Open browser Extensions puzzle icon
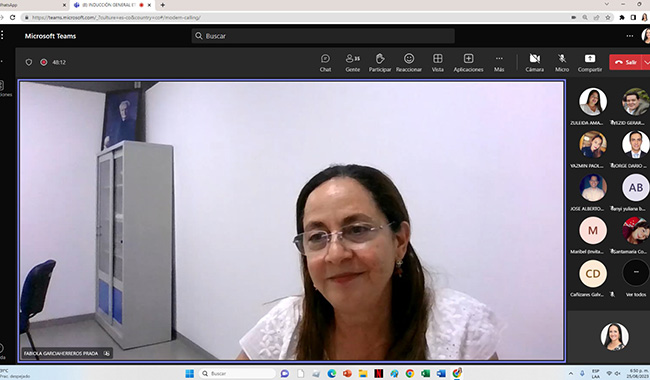The width and height of the screenshot is (650, 380). point(622,17)
